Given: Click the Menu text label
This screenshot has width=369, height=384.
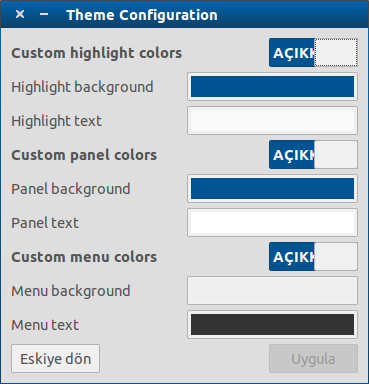Looking at the screenshot, I should click(45, 325).
